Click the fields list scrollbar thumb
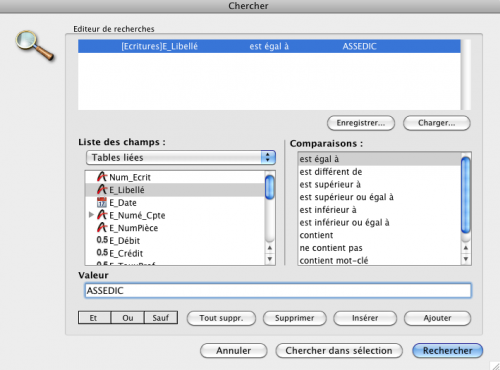500x370 pixels. [270, 187]
